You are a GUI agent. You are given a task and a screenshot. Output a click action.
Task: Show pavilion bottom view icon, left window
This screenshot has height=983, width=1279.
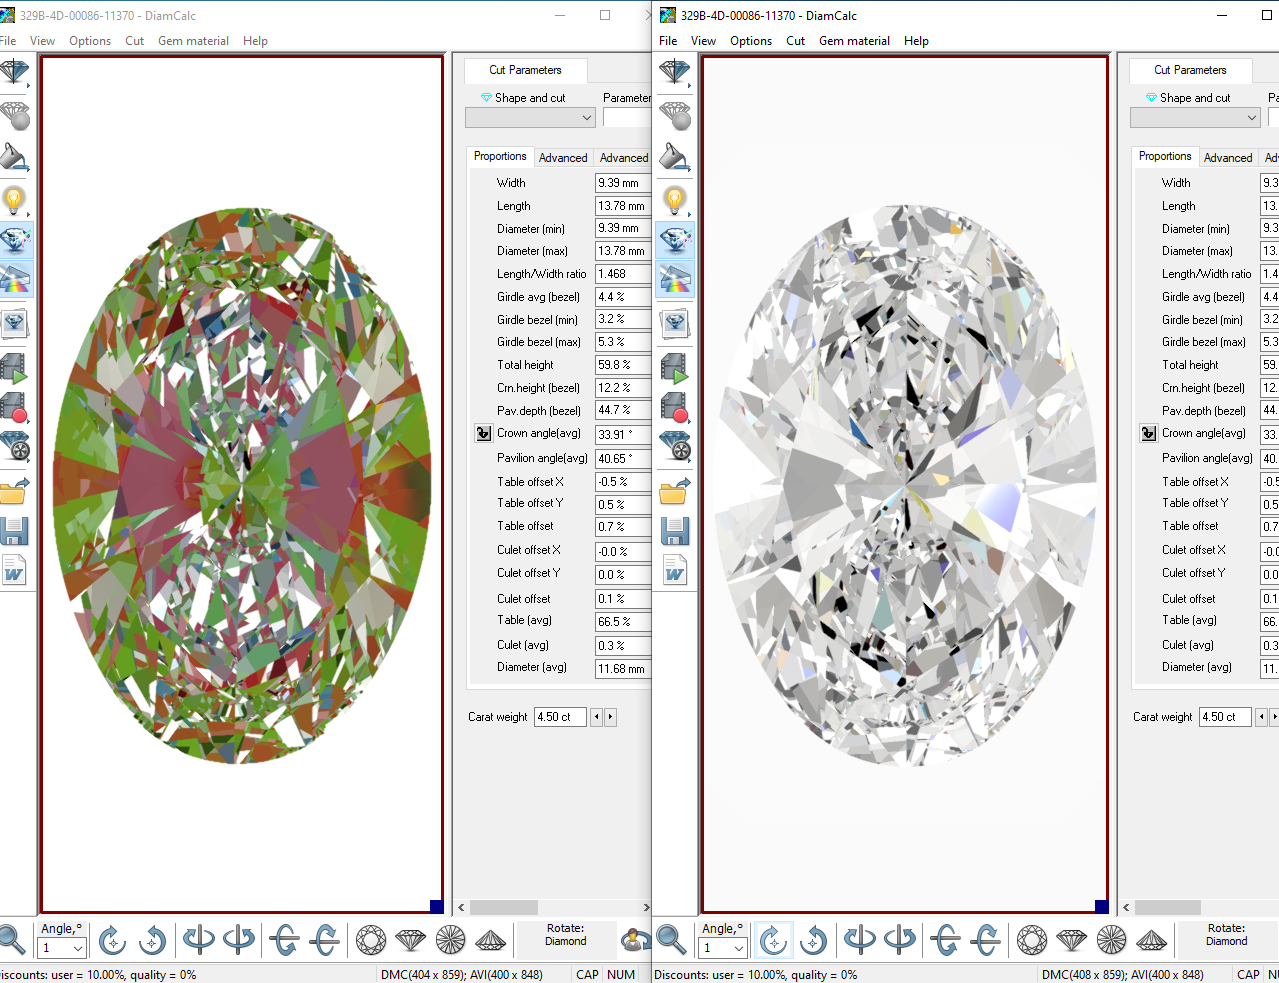click(451, 940)
